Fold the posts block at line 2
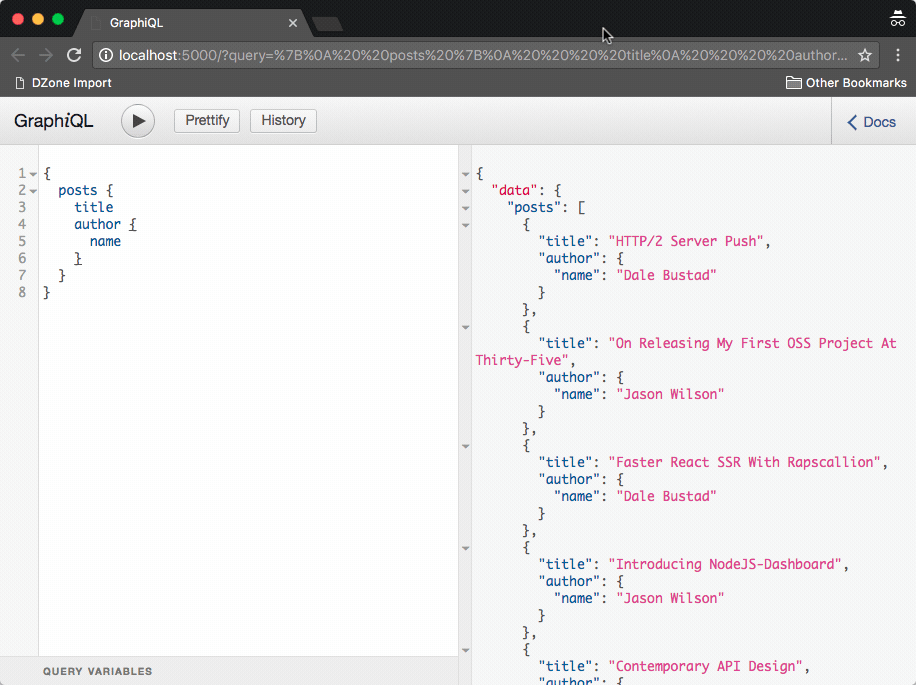 pyautogui.click(x=33, y=191)
